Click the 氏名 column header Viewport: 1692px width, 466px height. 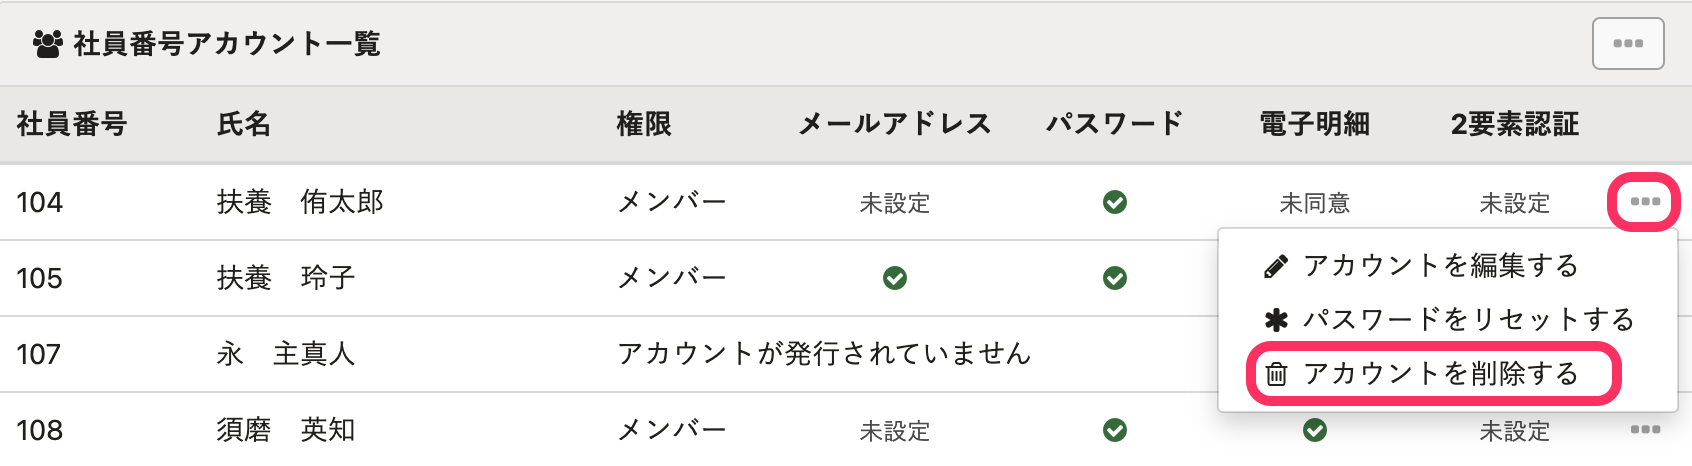click(x=244, y=125)
